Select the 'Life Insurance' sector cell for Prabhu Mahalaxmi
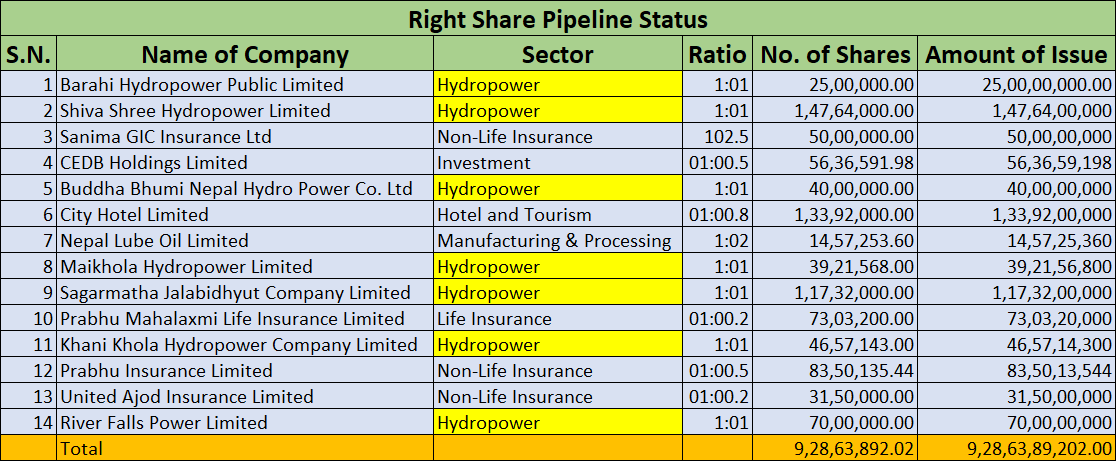The height and width of the screenshot is (462, 1117). point(558,318)
